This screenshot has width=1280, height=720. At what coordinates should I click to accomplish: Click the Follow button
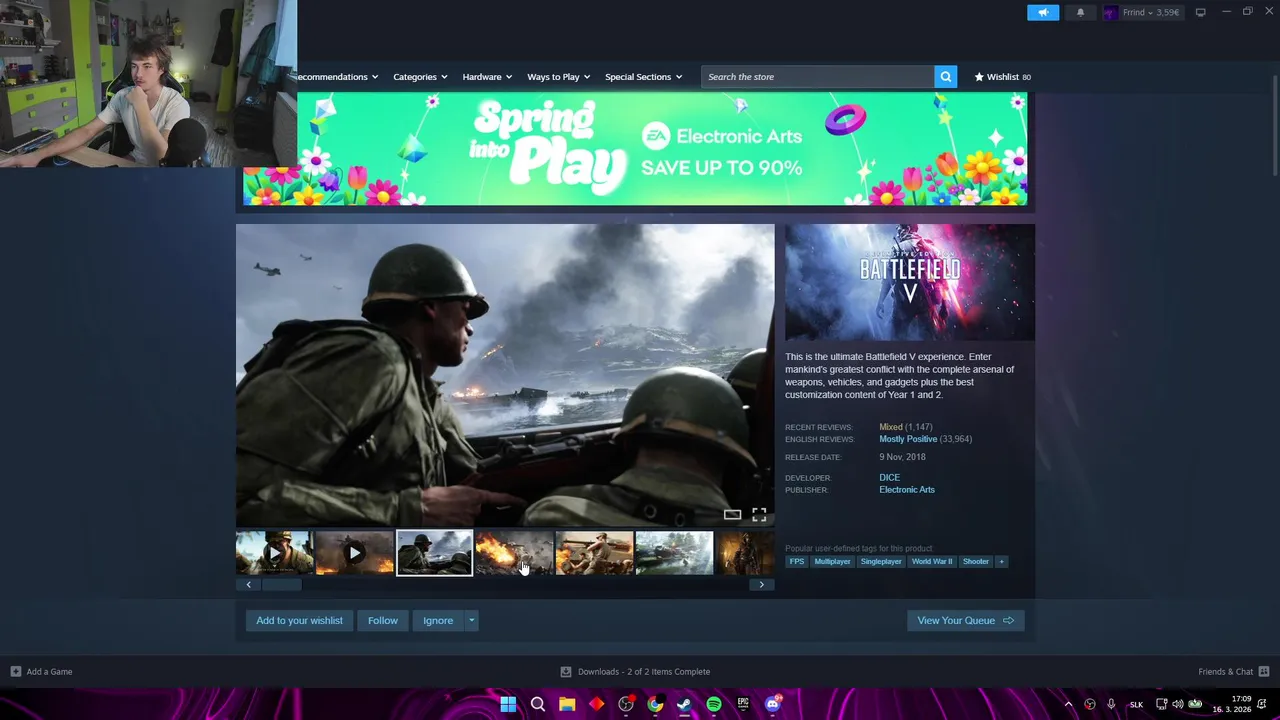(383, 621)
